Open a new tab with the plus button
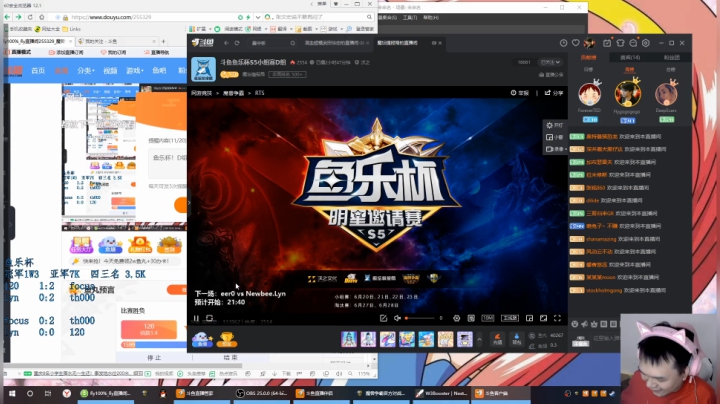This screenshot has height=404, width=720. pyautogui.click(x=163, y=41)
